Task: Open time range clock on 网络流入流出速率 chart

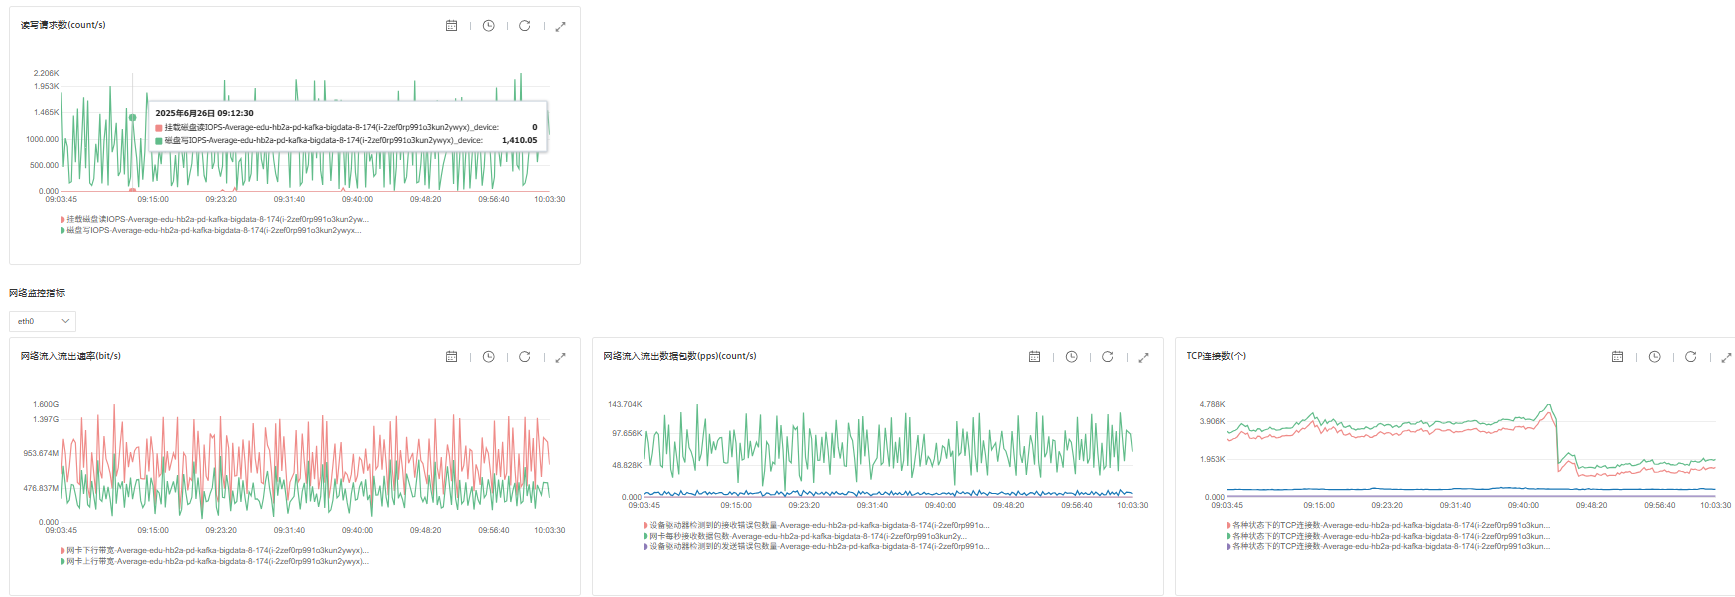Action: pos(488,357)
